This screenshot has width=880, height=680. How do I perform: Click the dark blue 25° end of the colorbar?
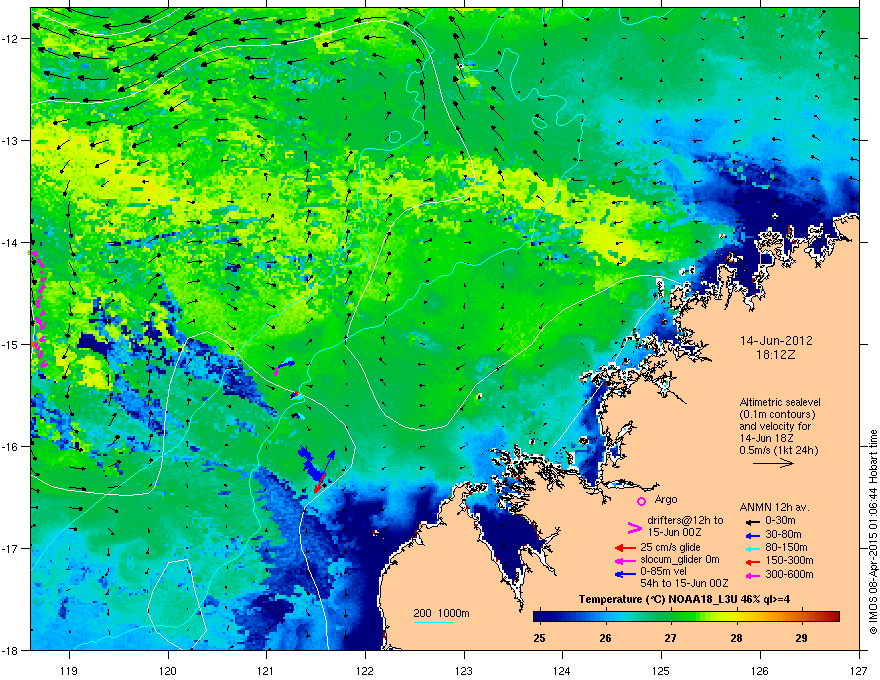tap(540, 617)
